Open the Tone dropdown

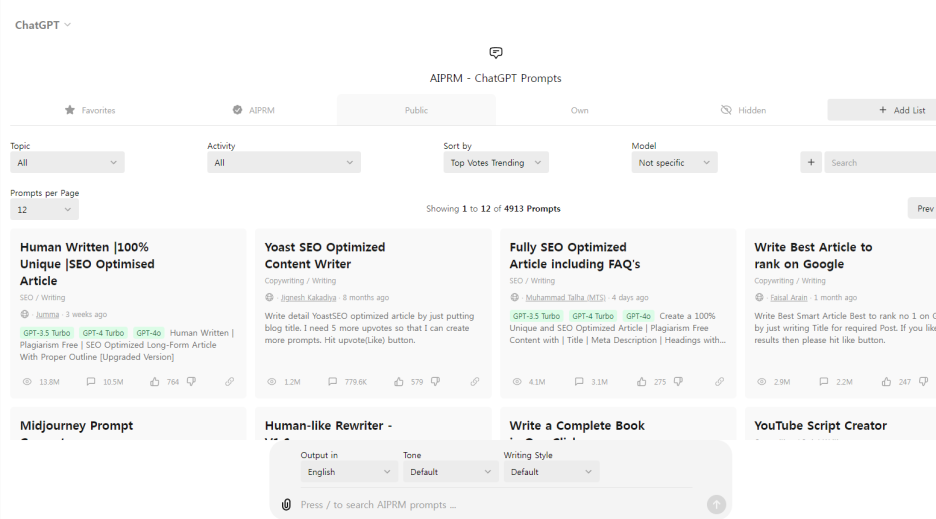click(451, 472)
